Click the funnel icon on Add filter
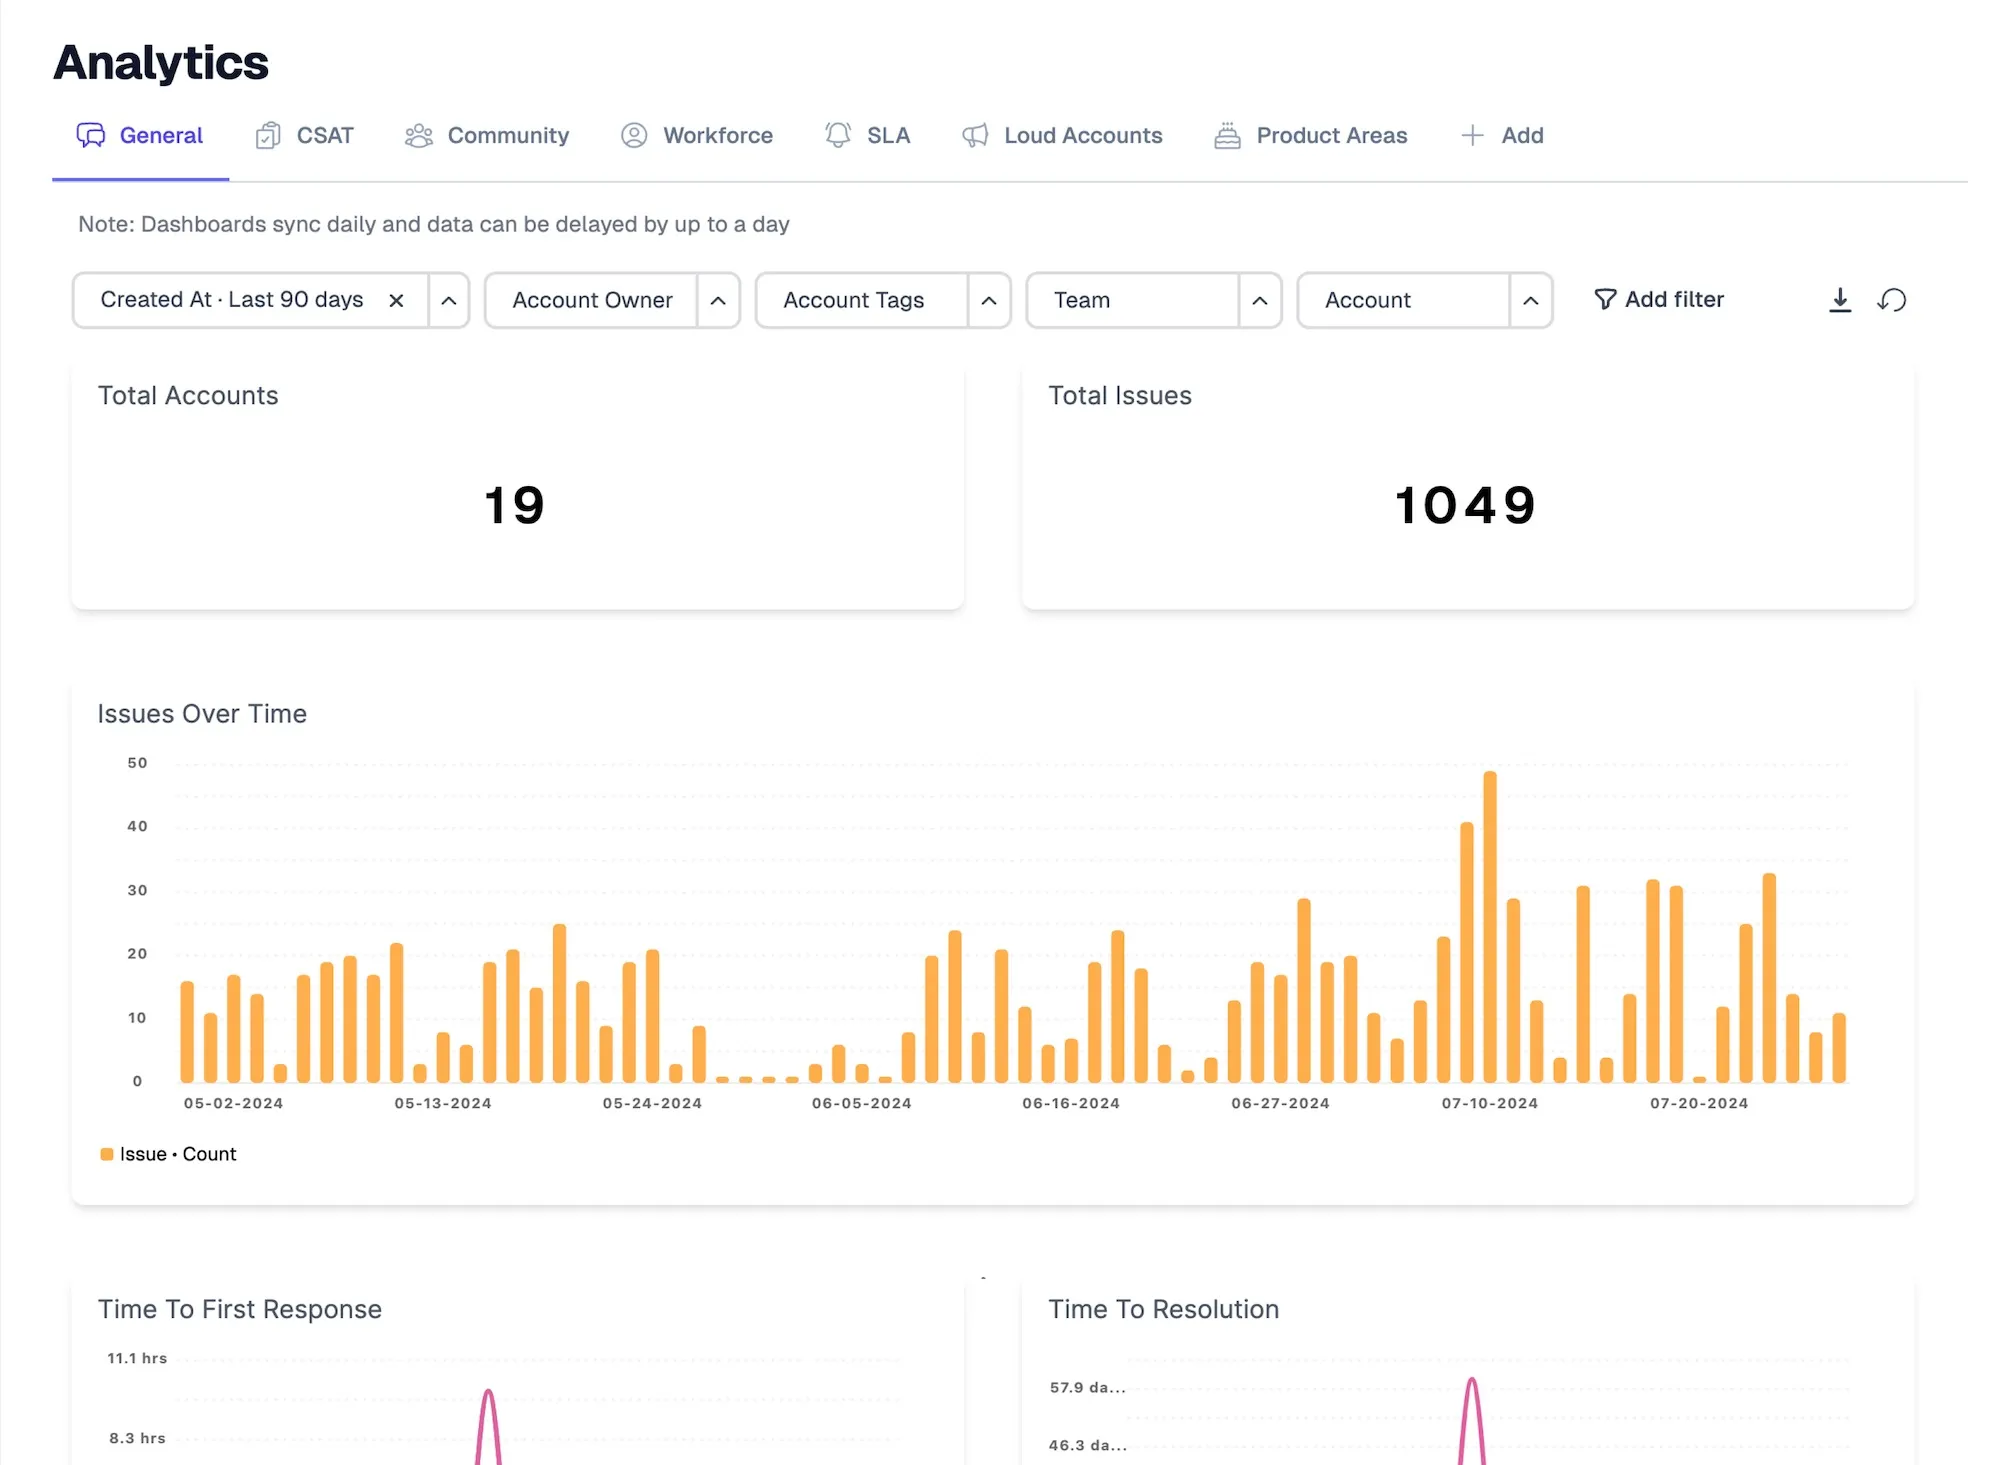This screenshot has width=2000, height=1465. (x=1605, y=299)
